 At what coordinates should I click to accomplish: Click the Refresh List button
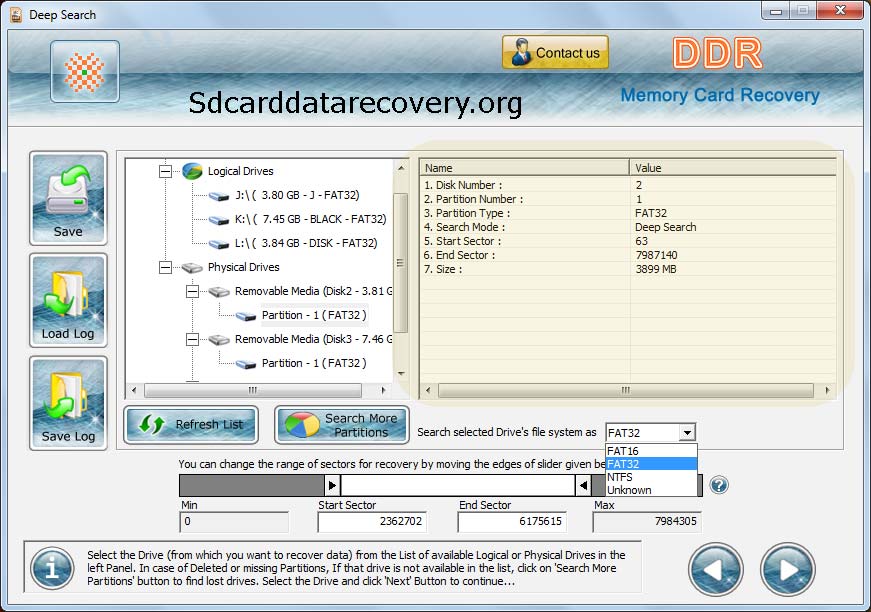pyautogui.click(x=191, y=425)
